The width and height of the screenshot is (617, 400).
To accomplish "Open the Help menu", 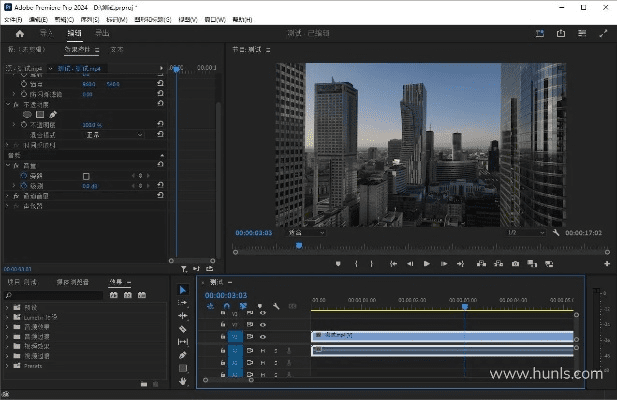I will tap(242, 19).
